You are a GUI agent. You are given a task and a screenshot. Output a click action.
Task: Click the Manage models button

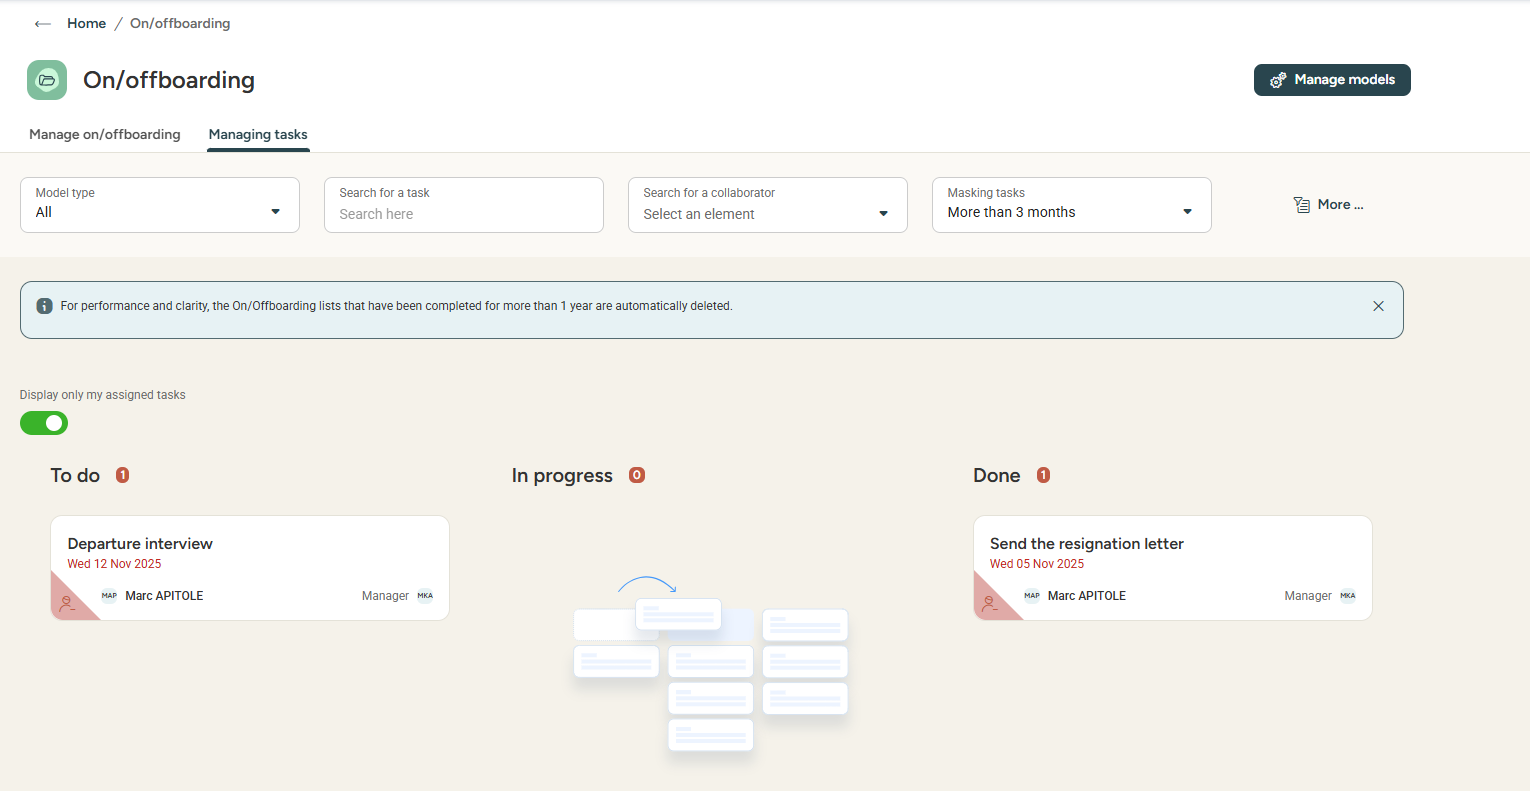pyautogui.click(x=1331, y=80)
